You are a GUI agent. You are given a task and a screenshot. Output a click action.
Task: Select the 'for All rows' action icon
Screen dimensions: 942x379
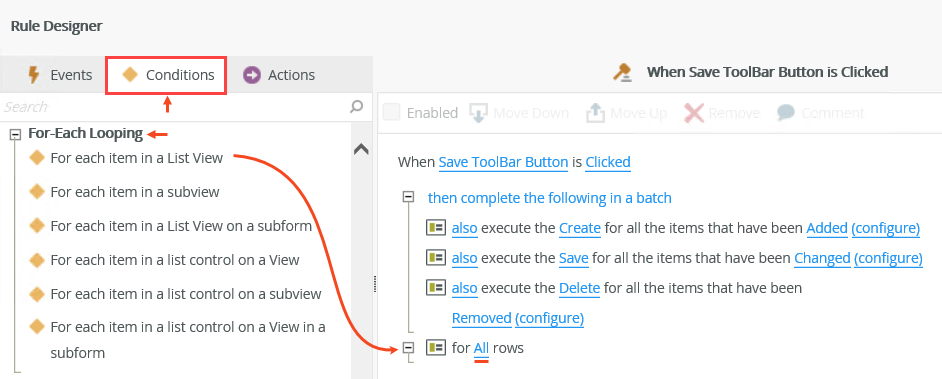click(436, 347)
